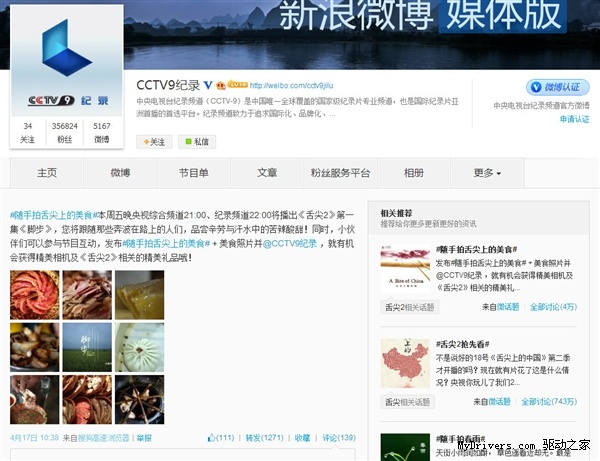
Task: Click the blue V verified badge beside CCTV9纪录
Action: pos(207,85)
